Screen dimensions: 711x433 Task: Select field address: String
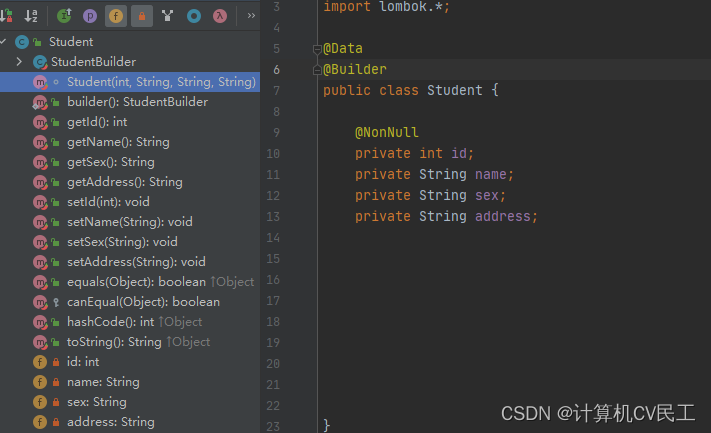(x=111, y=422)
